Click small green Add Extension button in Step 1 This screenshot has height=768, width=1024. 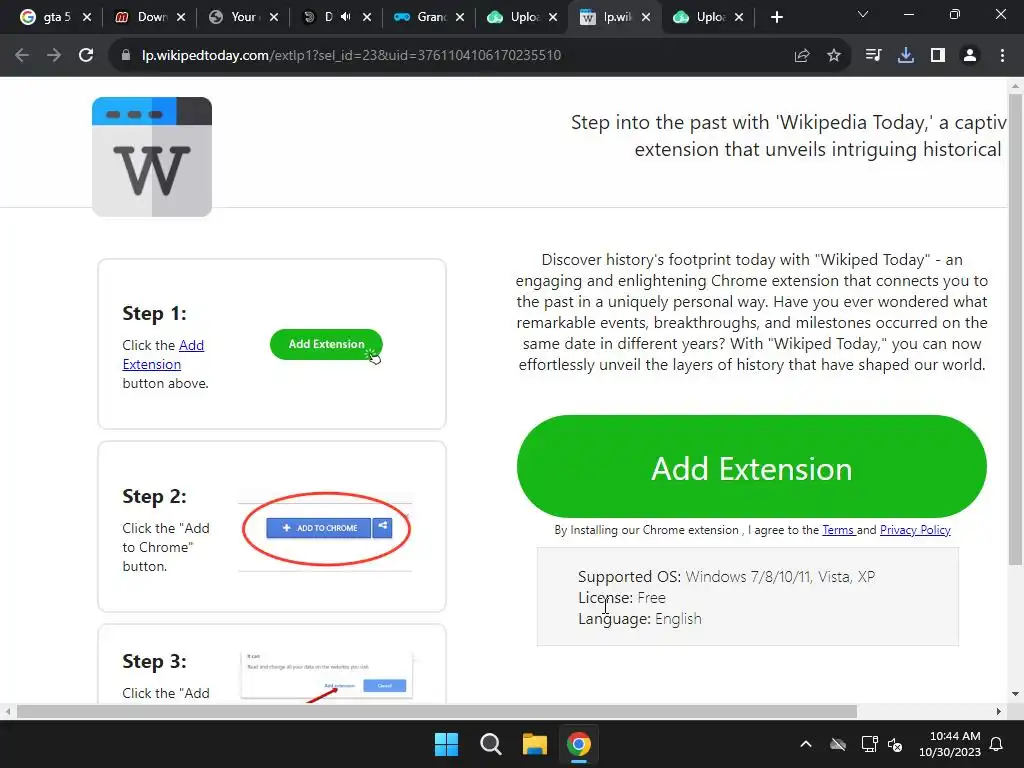tap(326, 344)
